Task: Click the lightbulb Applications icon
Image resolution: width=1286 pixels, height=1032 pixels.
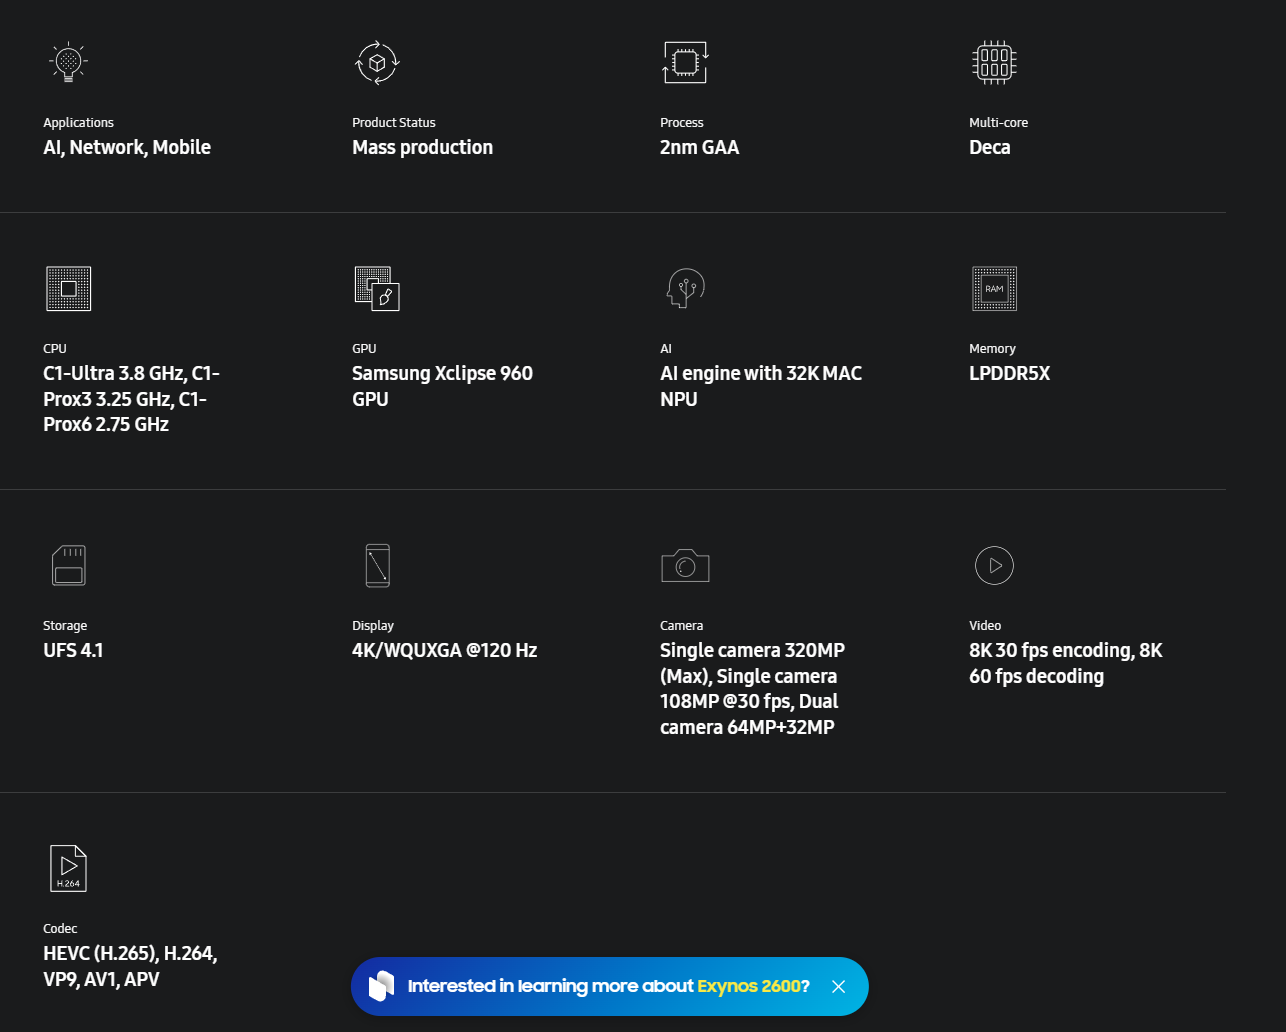Action: click(x=68, y=62)
